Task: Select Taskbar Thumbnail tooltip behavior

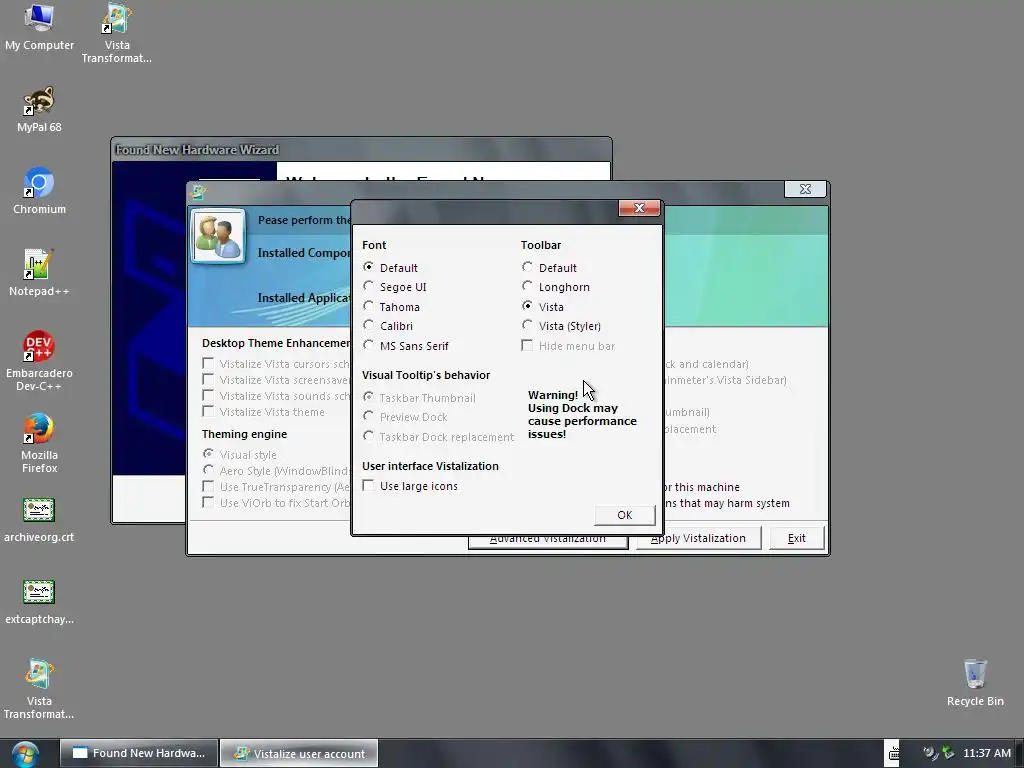Action: 419,398
